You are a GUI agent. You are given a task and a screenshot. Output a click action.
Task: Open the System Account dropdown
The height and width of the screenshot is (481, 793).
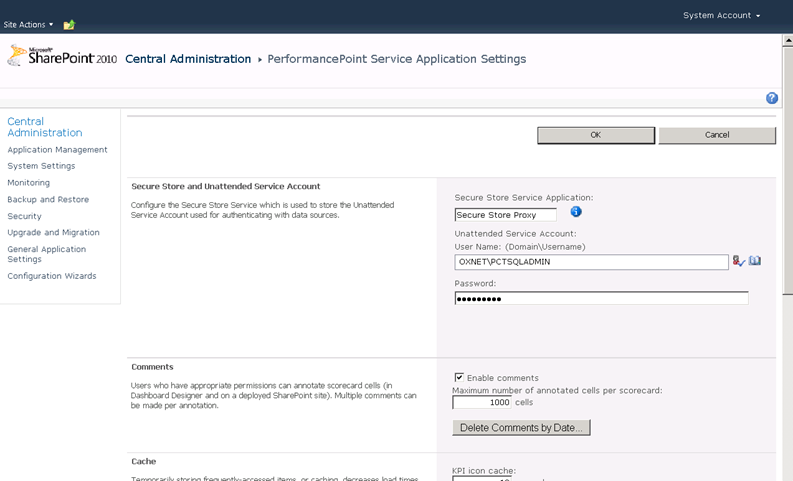(x=721, y=16)
